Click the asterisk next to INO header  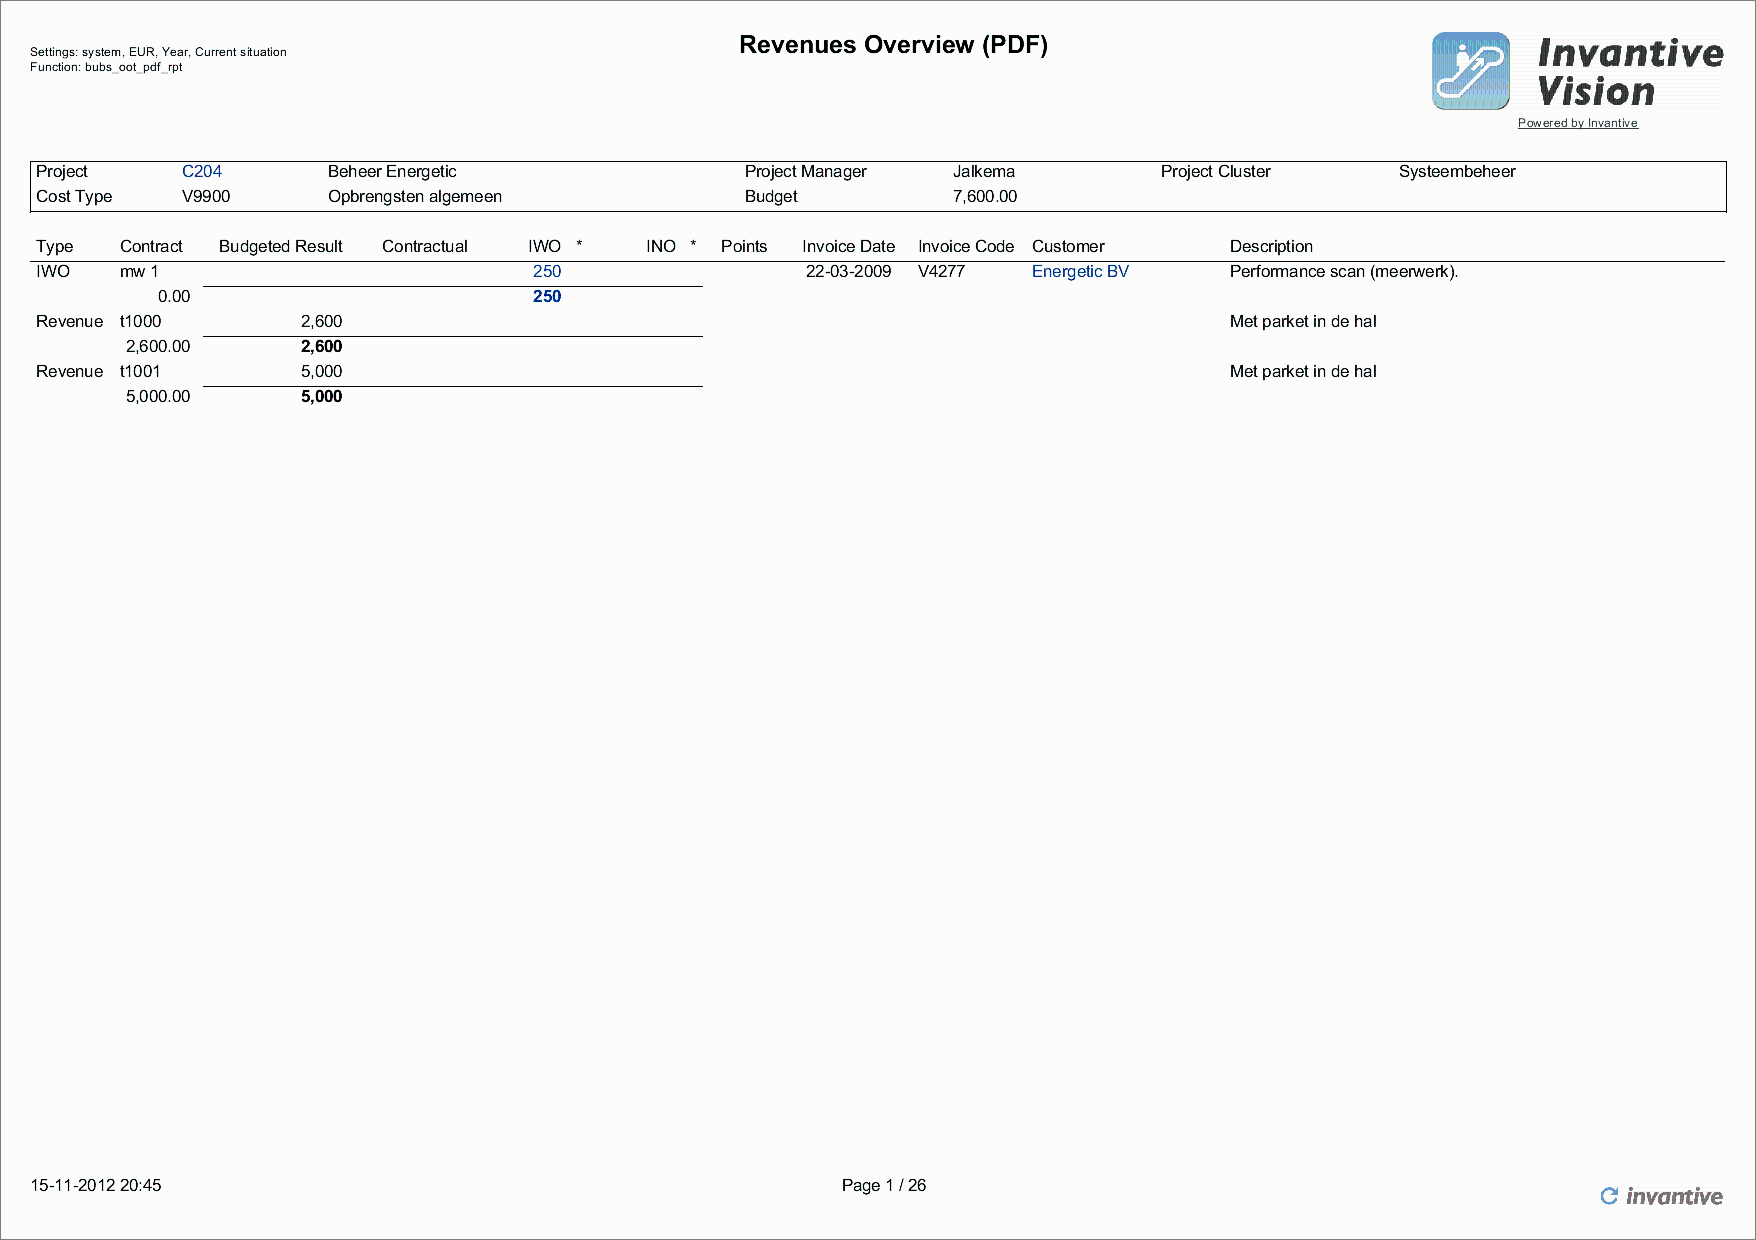(691, 243)
